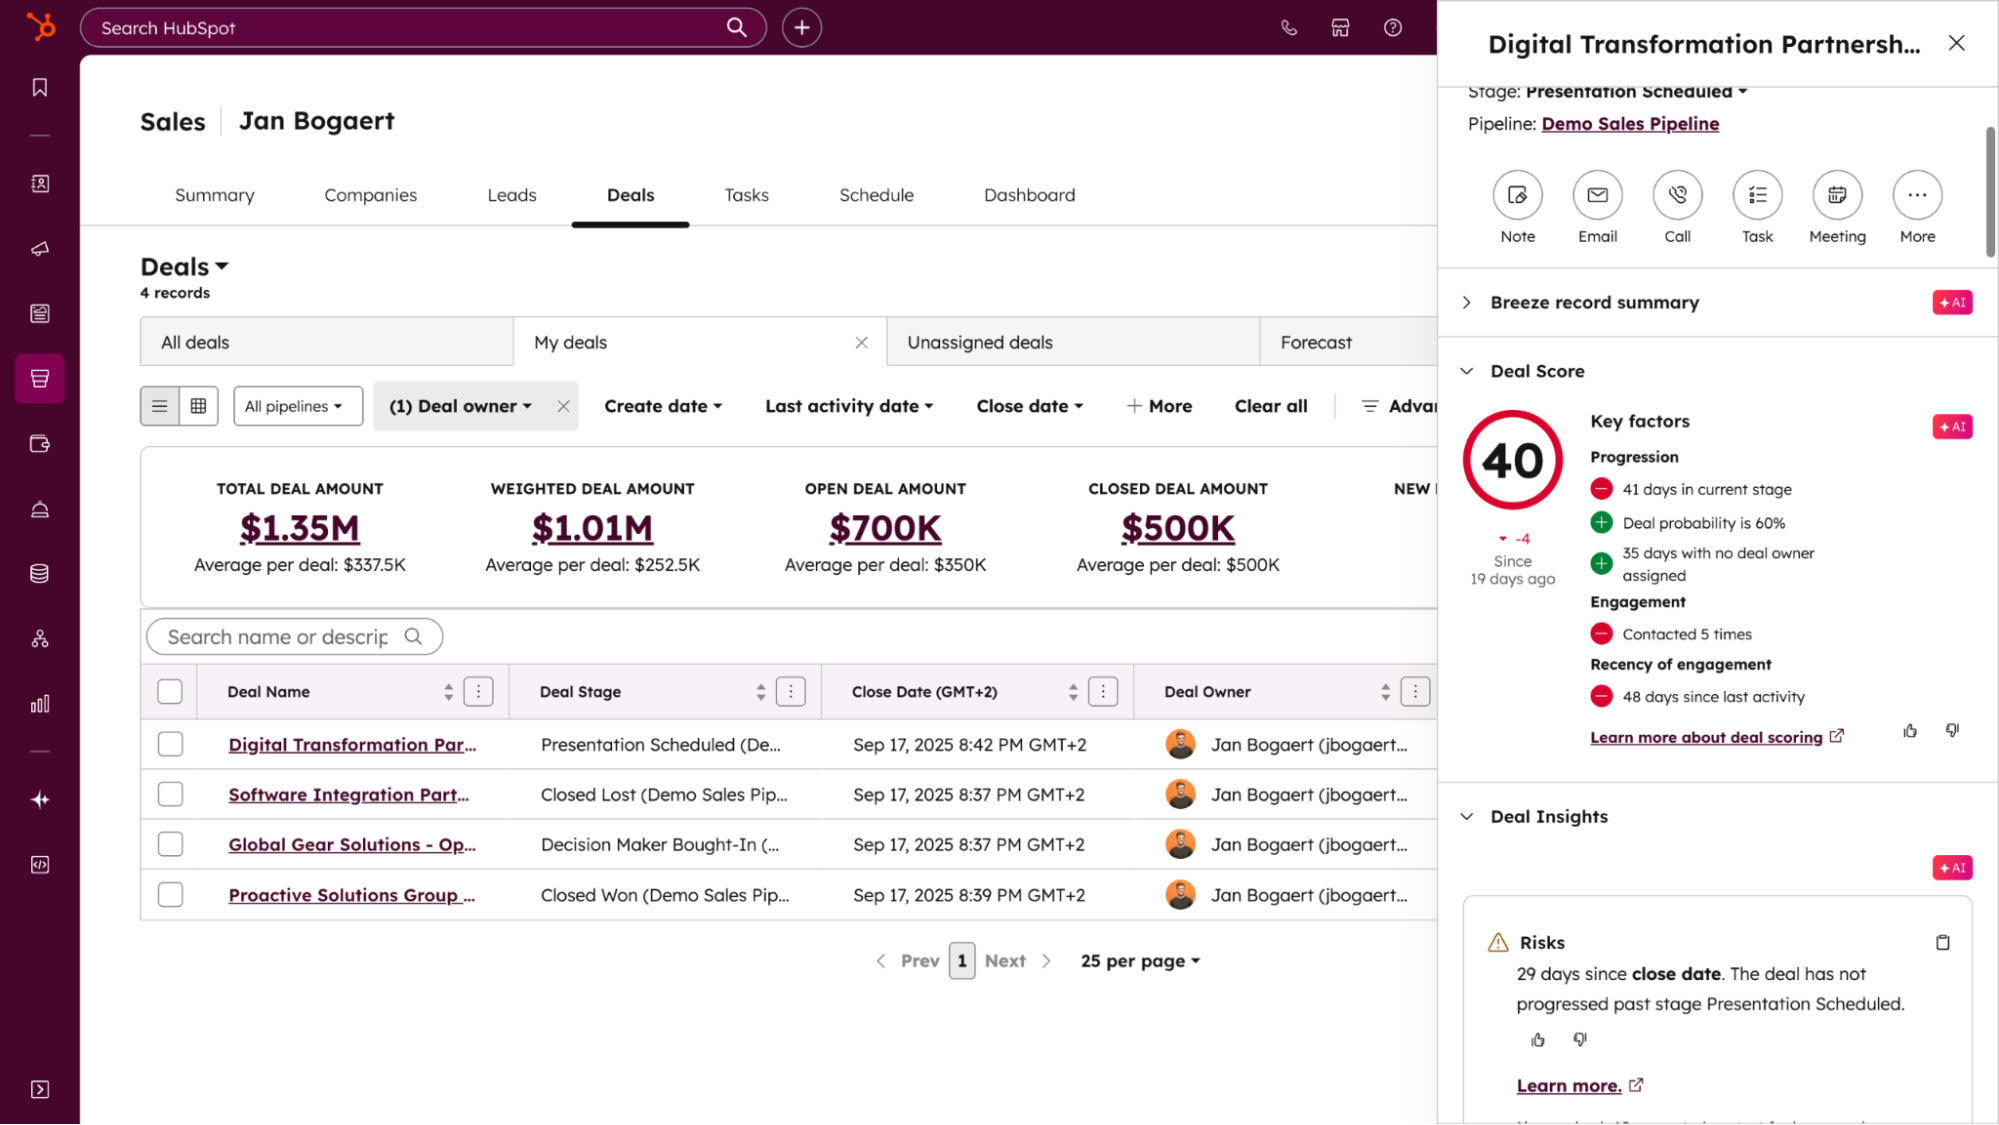
Task: Thumbs down the Risks insight
Action: coord(1580,1040)
